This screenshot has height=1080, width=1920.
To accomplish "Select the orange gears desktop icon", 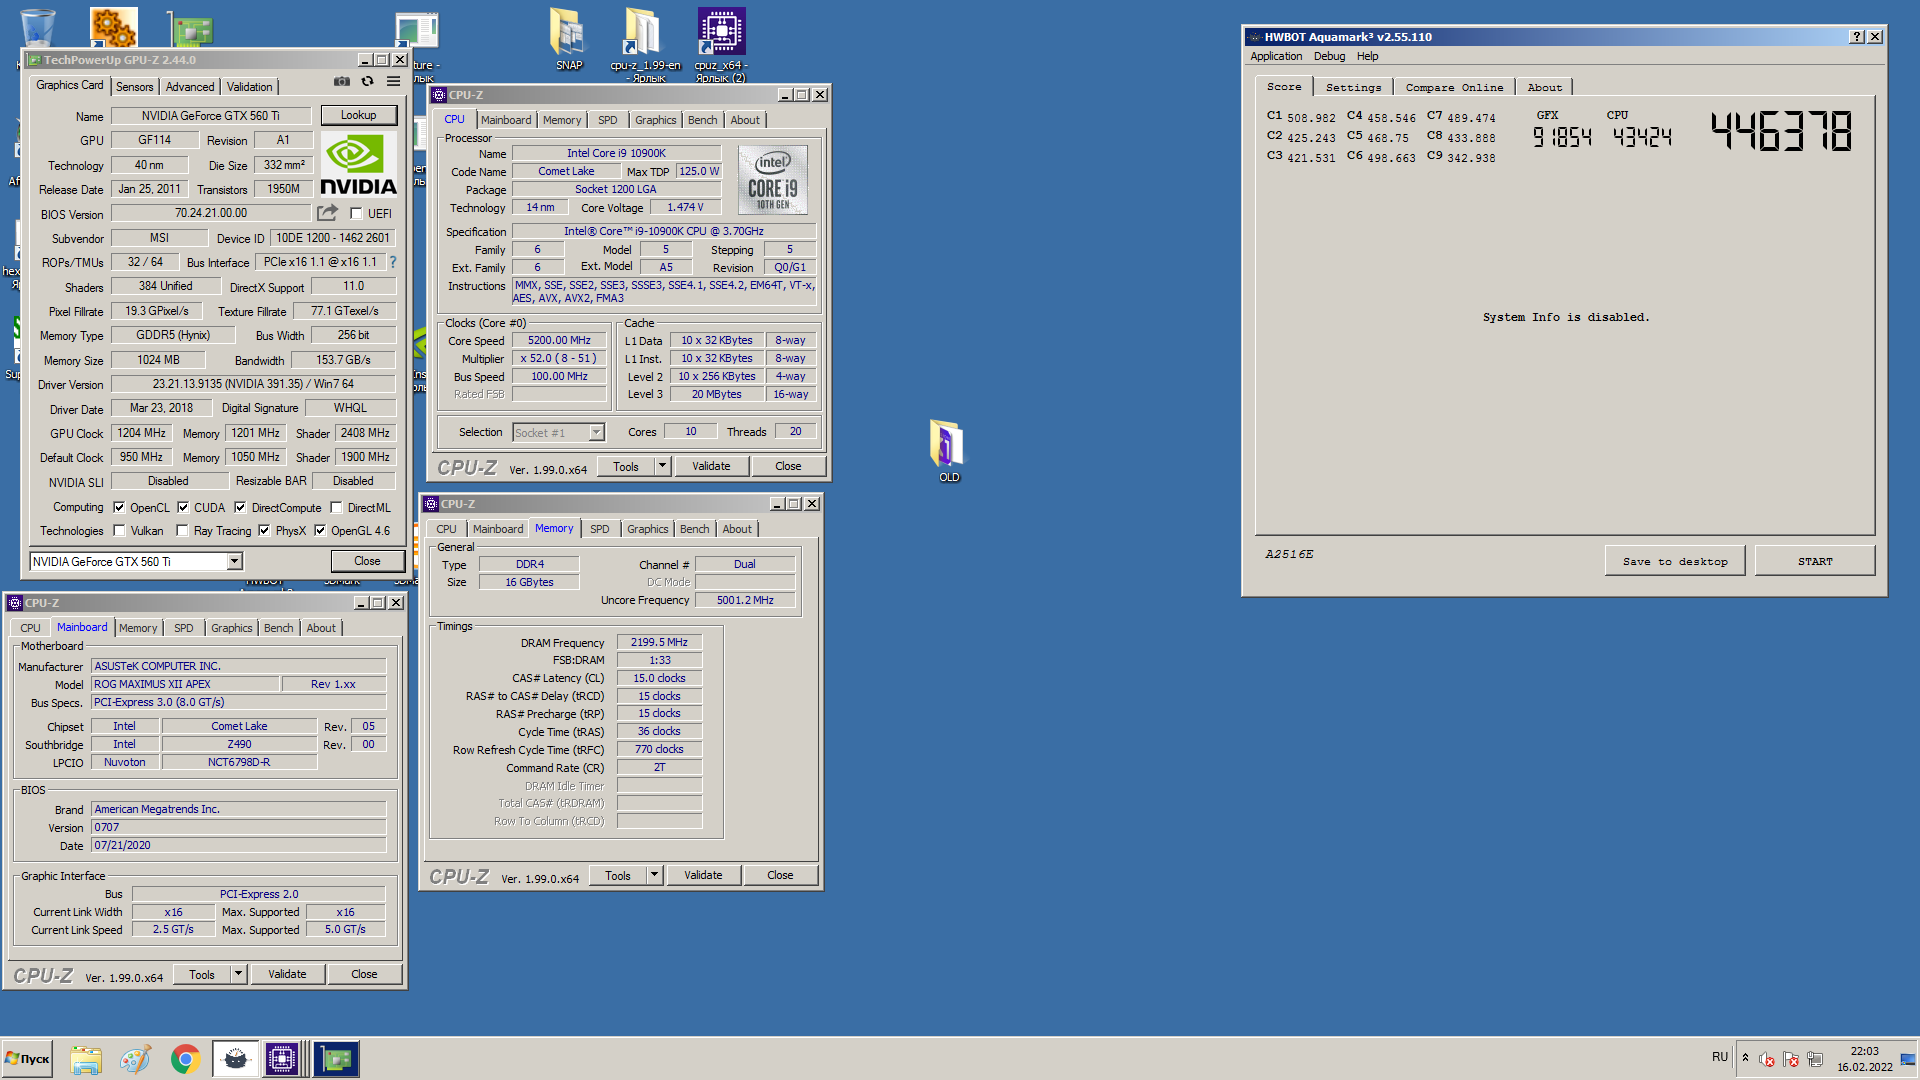I will [113, 27].
